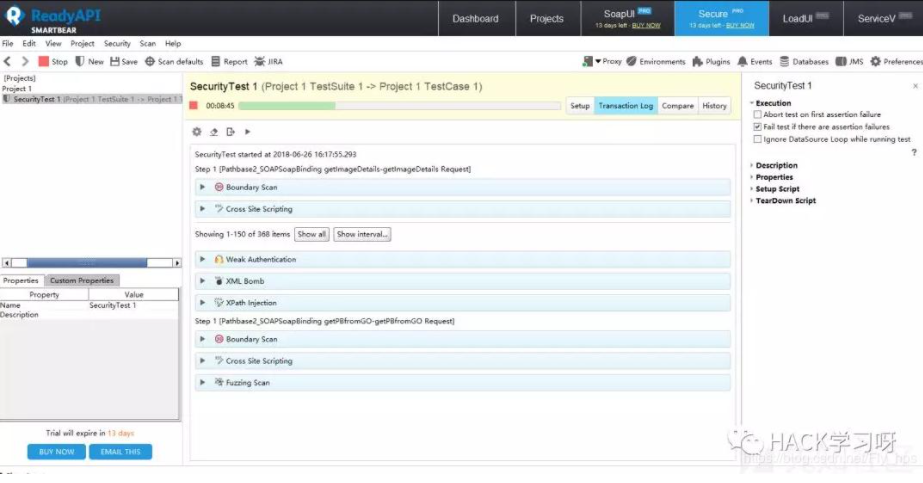Open the View menu
This screenshot has height=483, width=923.
[53, 44]
